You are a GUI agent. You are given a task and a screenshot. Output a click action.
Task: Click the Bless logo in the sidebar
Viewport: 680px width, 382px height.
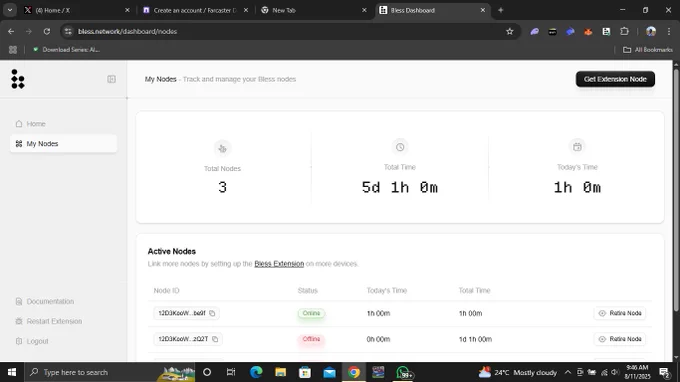(18, 79)
